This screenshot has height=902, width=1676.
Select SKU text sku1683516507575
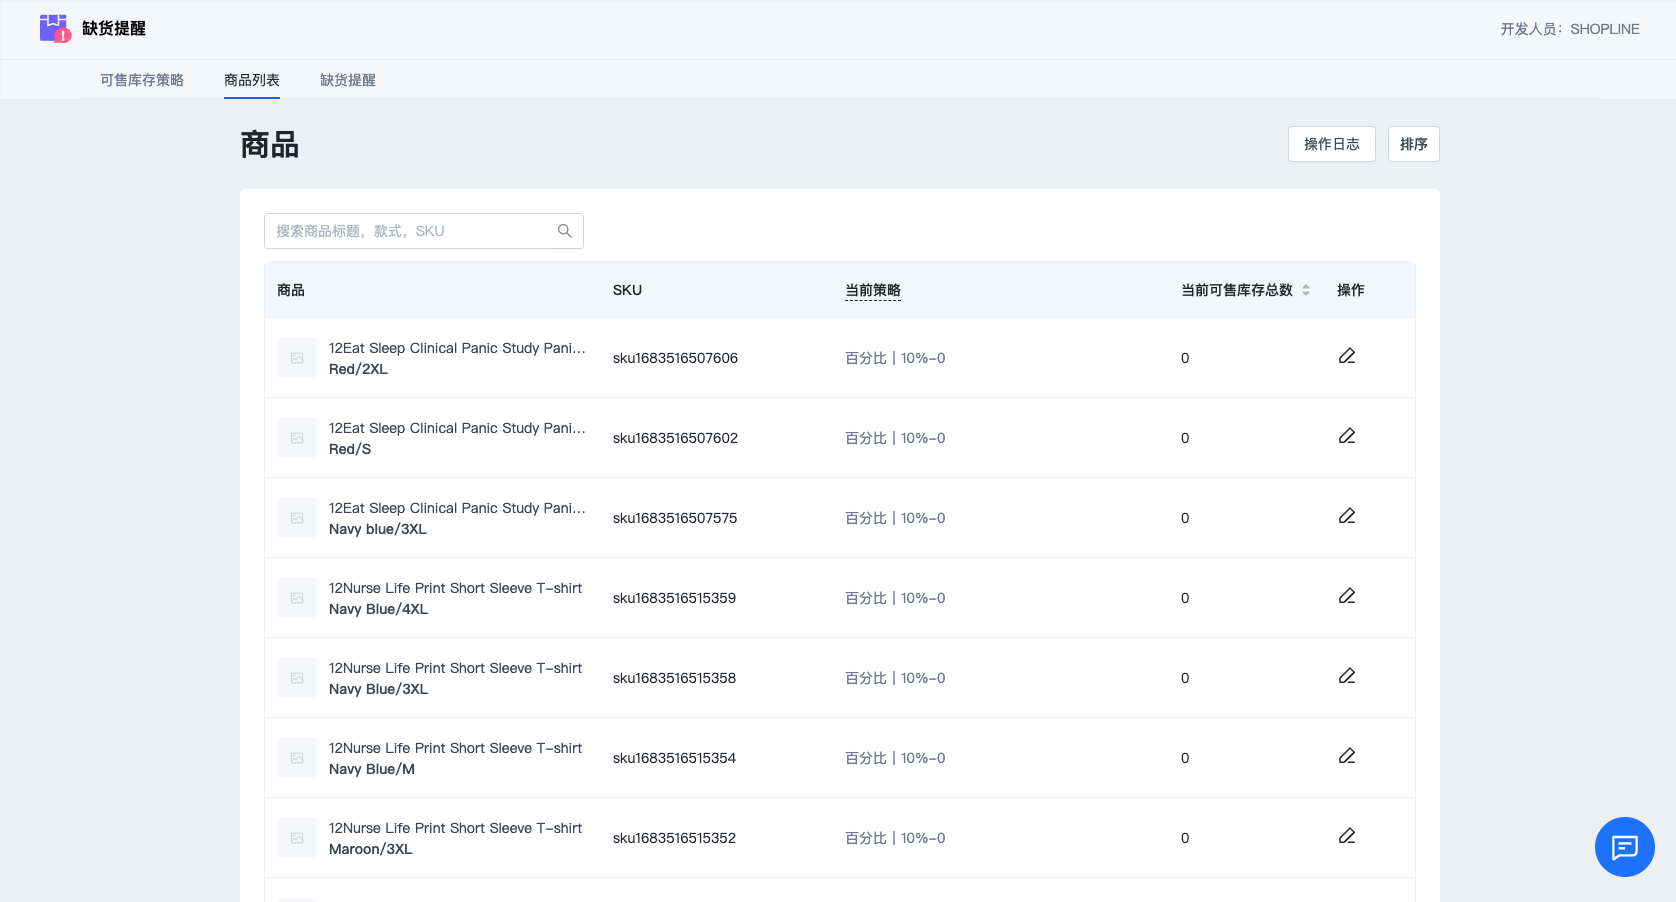tap(675, 518)
